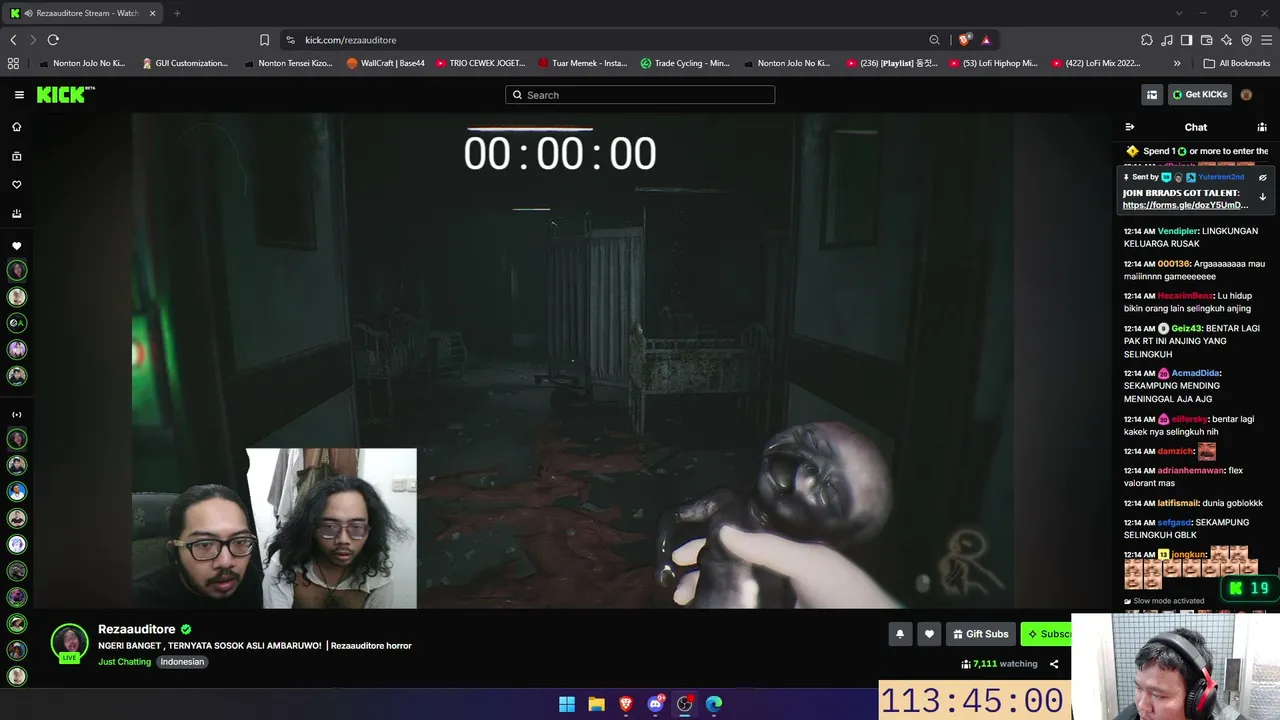Open the Windows Start menu
This screenshot has height=720, width=1280.
tap(567, 704)
